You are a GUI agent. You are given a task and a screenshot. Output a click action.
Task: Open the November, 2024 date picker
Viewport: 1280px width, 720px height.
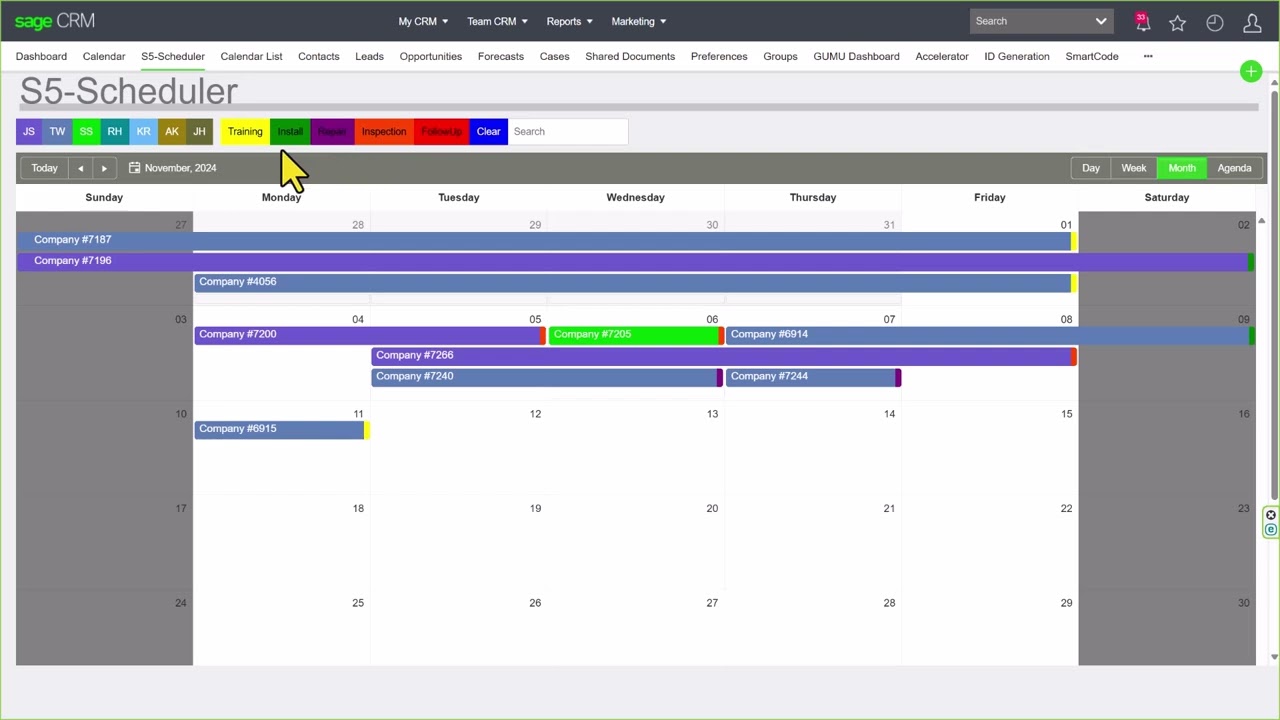172,168
